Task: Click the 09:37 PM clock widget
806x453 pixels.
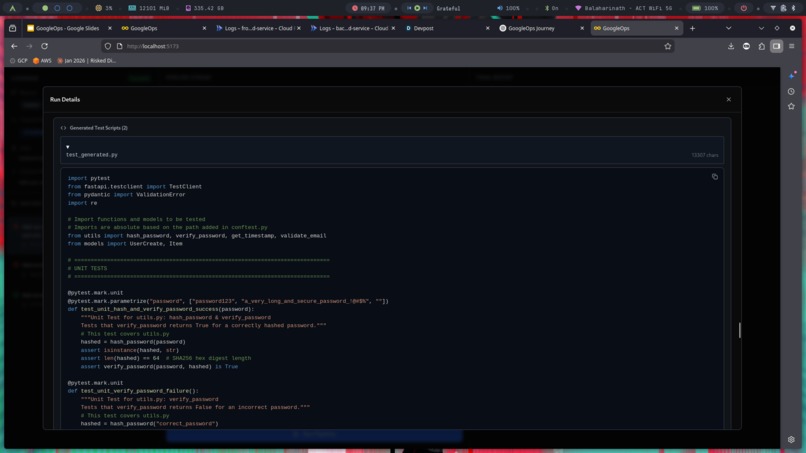Action: [368, 8]
